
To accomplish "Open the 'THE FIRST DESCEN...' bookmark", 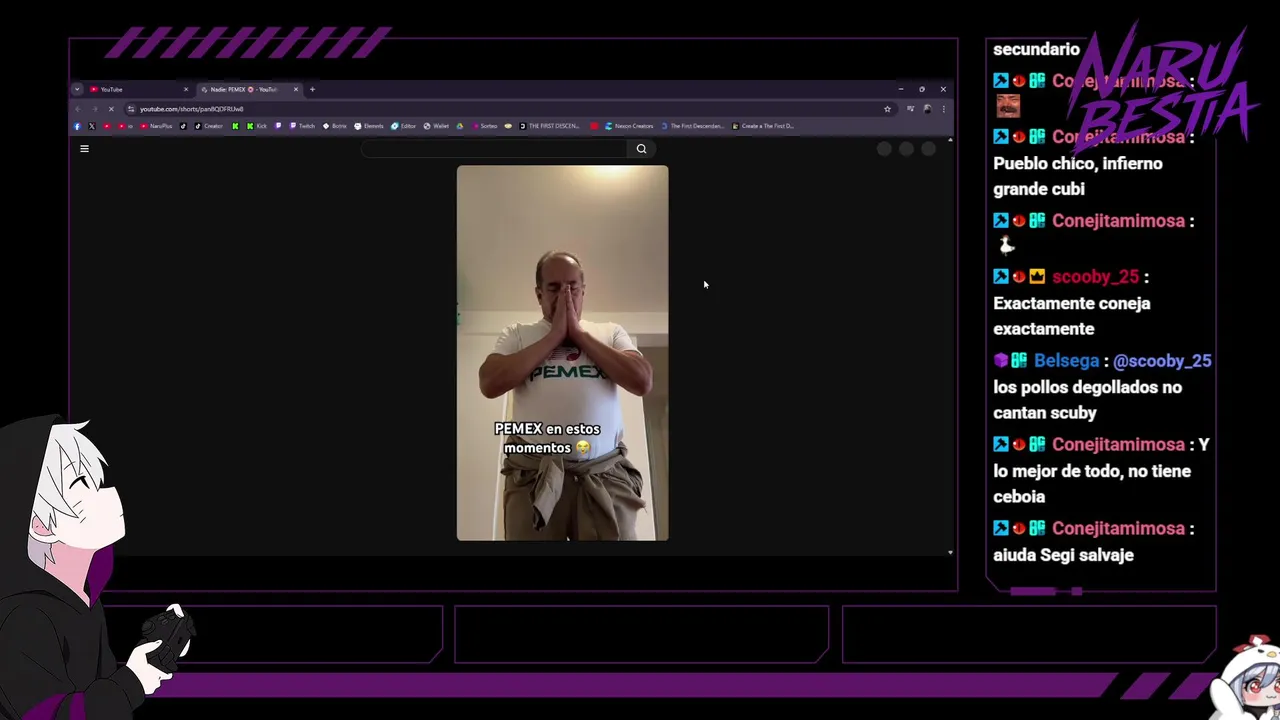I will click(549, 126).
